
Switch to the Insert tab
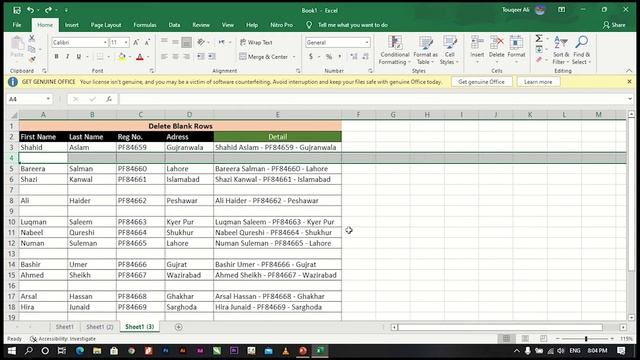[72, 25]
